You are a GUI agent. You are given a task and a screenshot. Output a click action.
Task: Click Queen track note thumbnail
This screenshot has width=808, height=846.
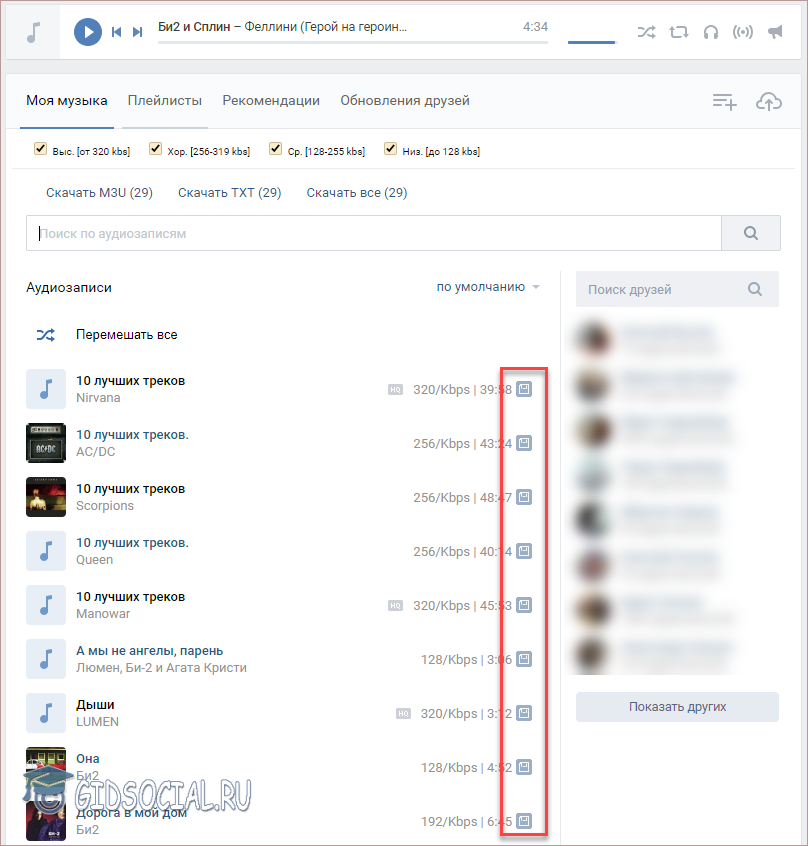[x=46, y=551]
